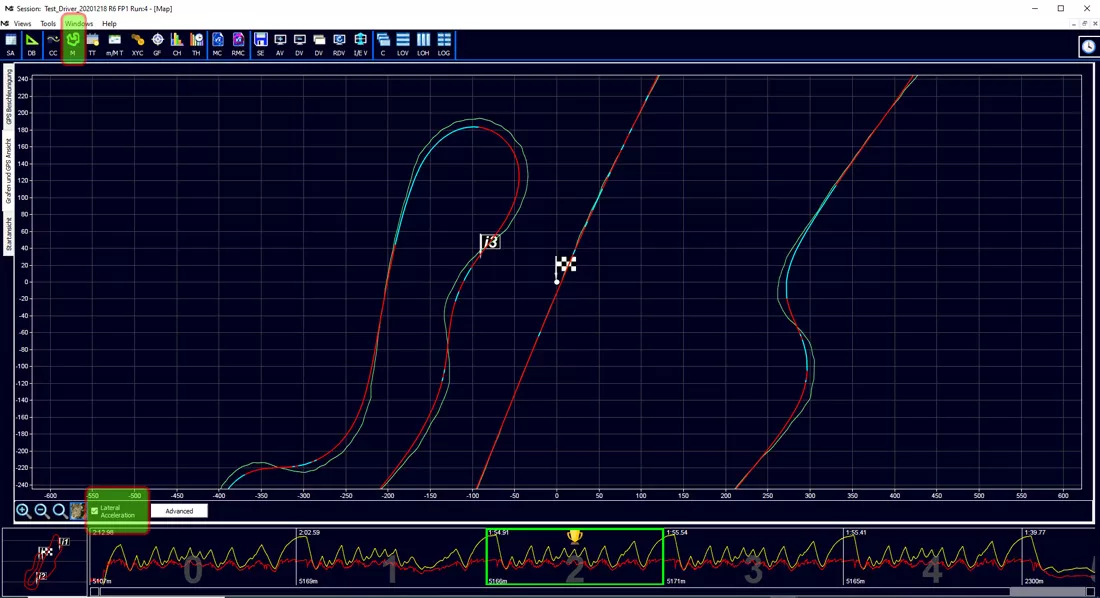Open the GF target icon
1100x598 pixels.
pyautogui.click(x=157, y=44)
